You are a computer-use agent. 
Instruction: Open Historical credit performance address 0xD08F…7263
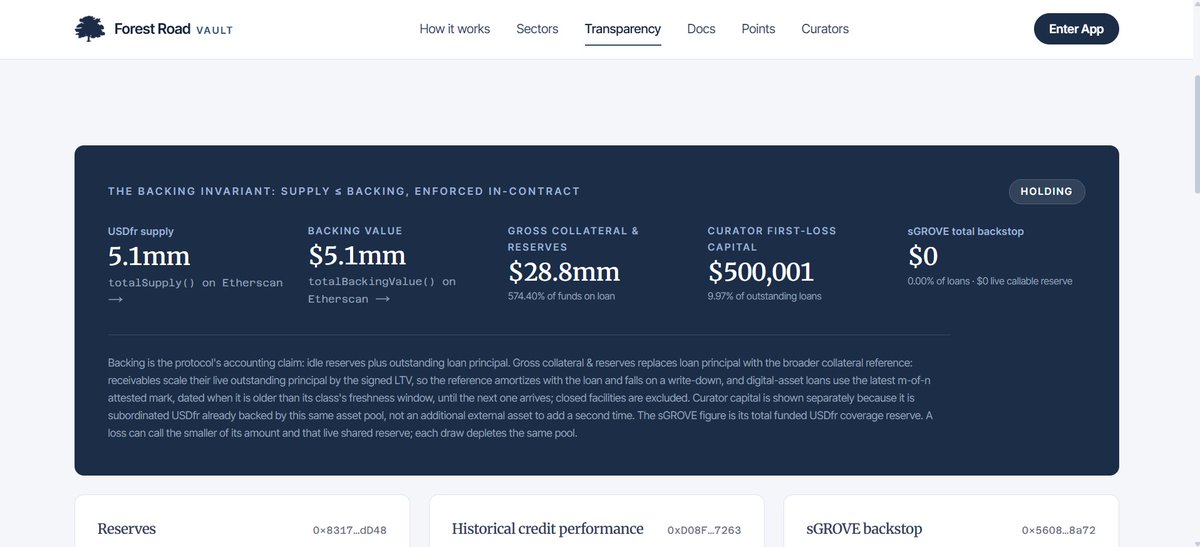click(704, 530)
